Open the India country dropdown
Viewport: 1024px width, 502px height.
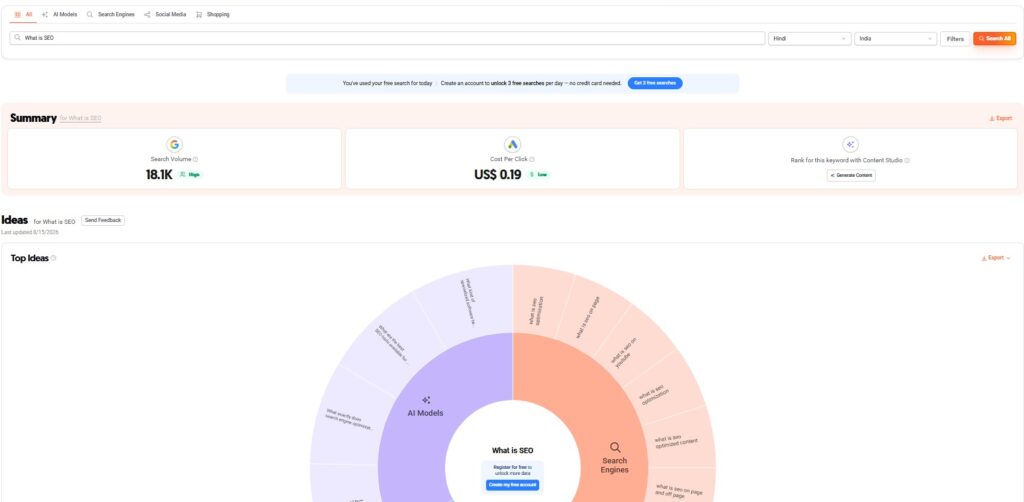(x=895, y=39)
